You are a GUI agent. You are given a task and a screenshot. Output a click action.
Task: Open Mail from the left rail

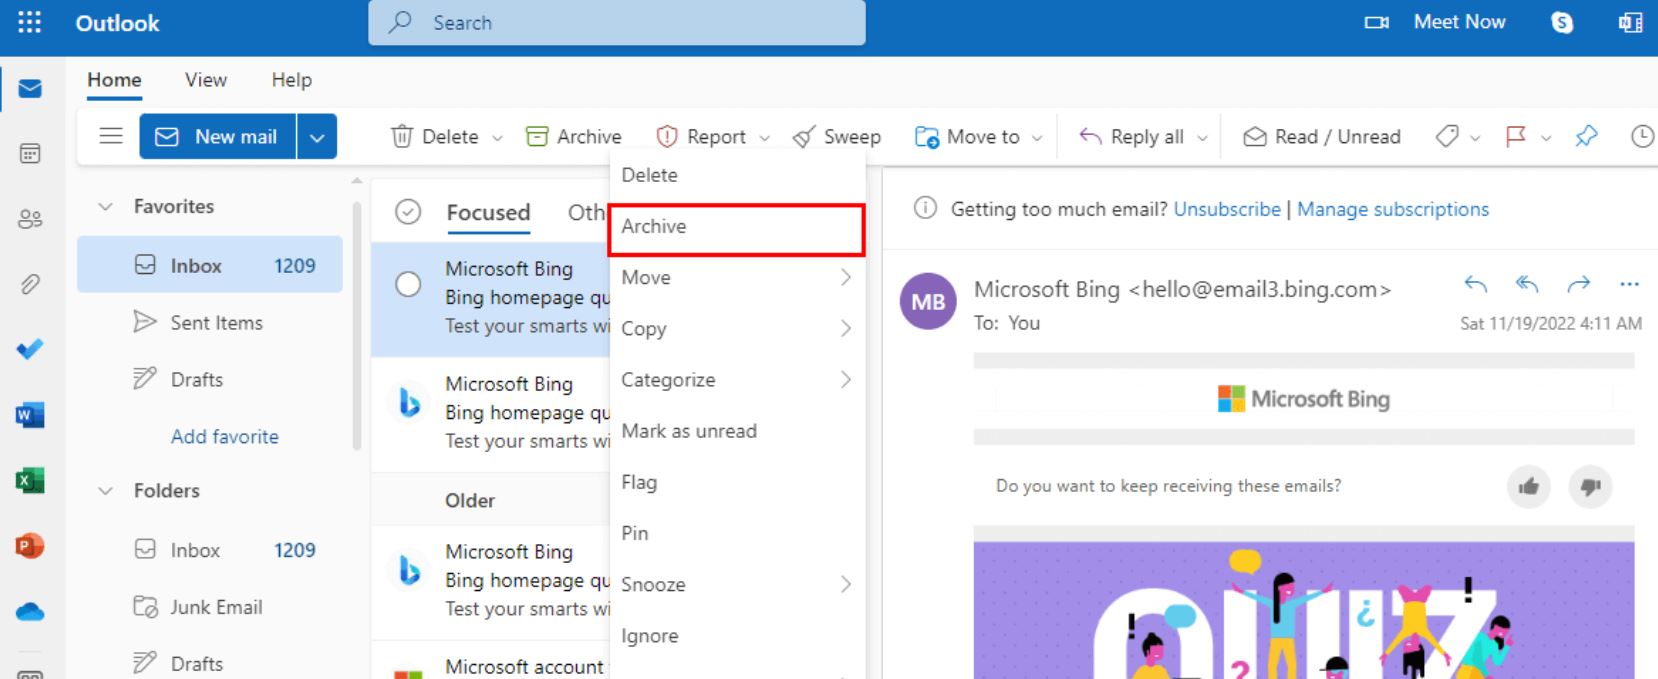[x=30, y=89]
